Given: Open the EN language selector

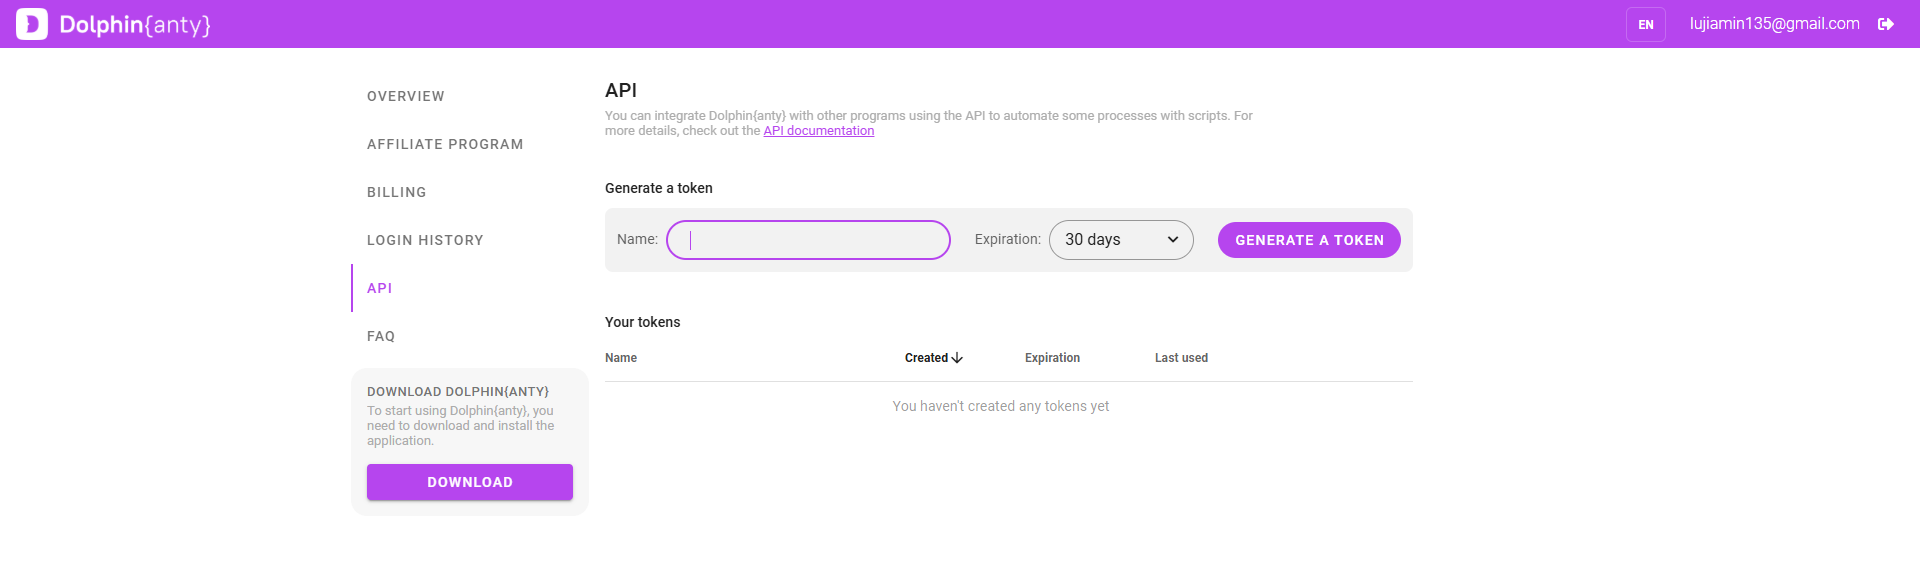Looking at the screenshot, I should pos(1646,24).
